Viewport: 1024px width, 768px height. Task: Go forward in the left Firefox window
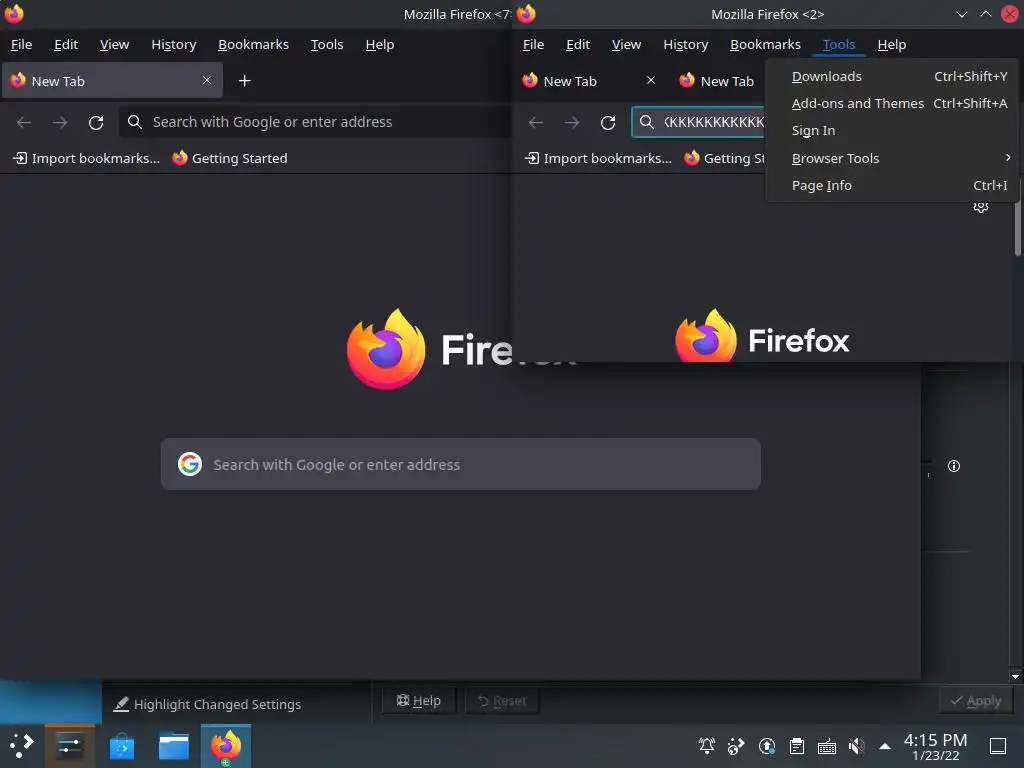pos(60,122)
